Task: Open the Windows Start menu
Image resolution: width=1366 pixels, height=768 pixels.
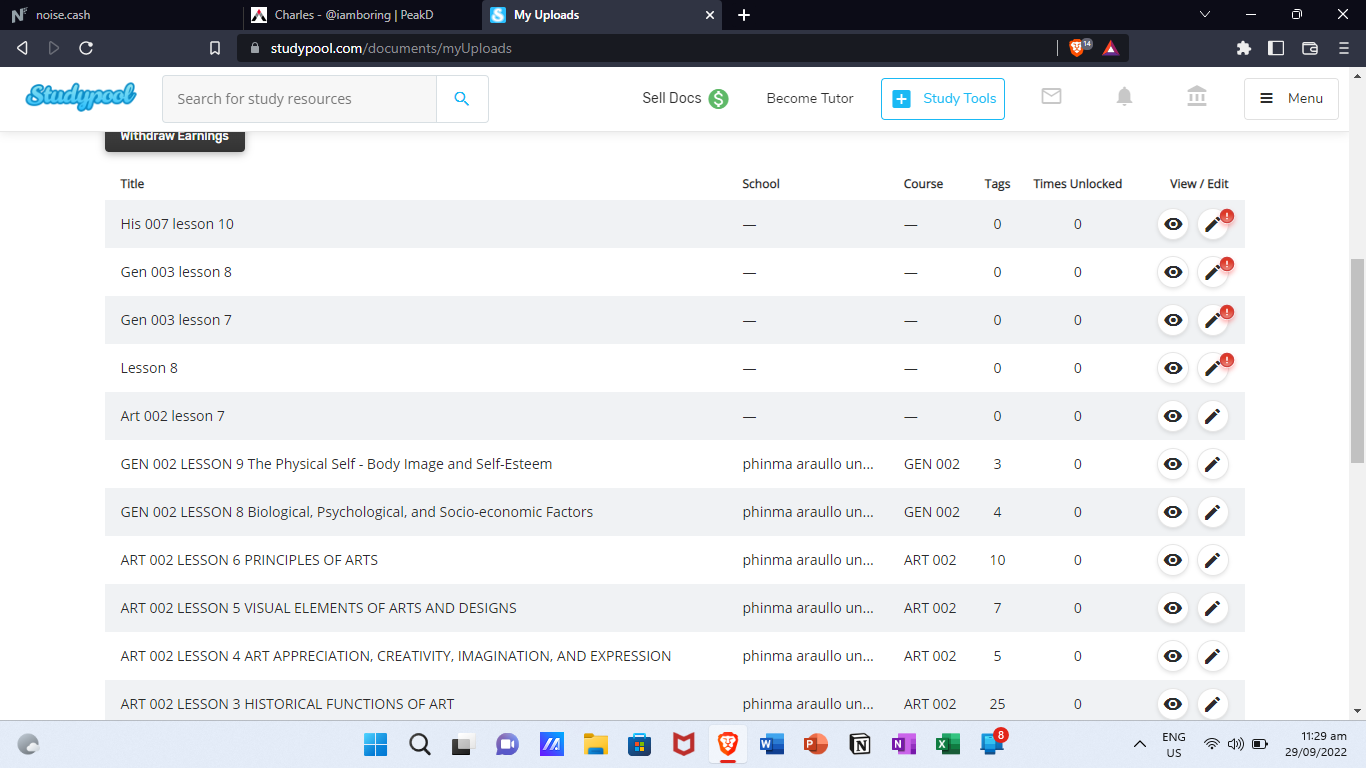Action: (x=376, y=744)
